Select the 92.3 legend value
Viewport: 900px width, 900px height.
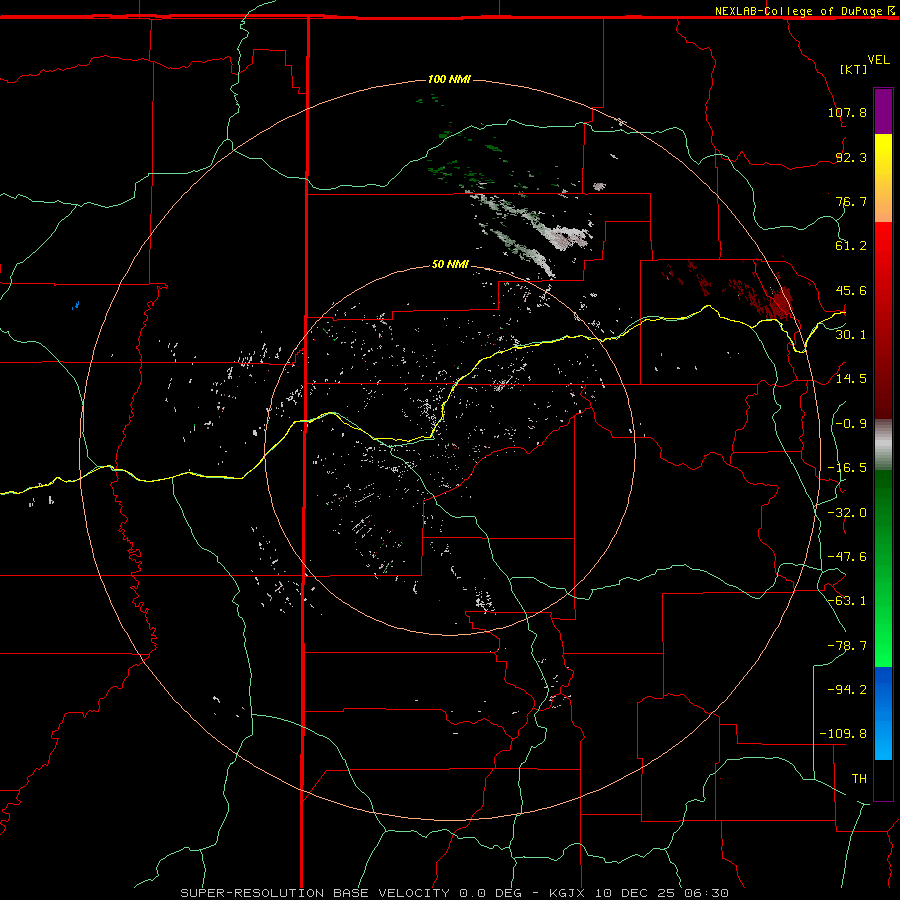coord(851,157)
